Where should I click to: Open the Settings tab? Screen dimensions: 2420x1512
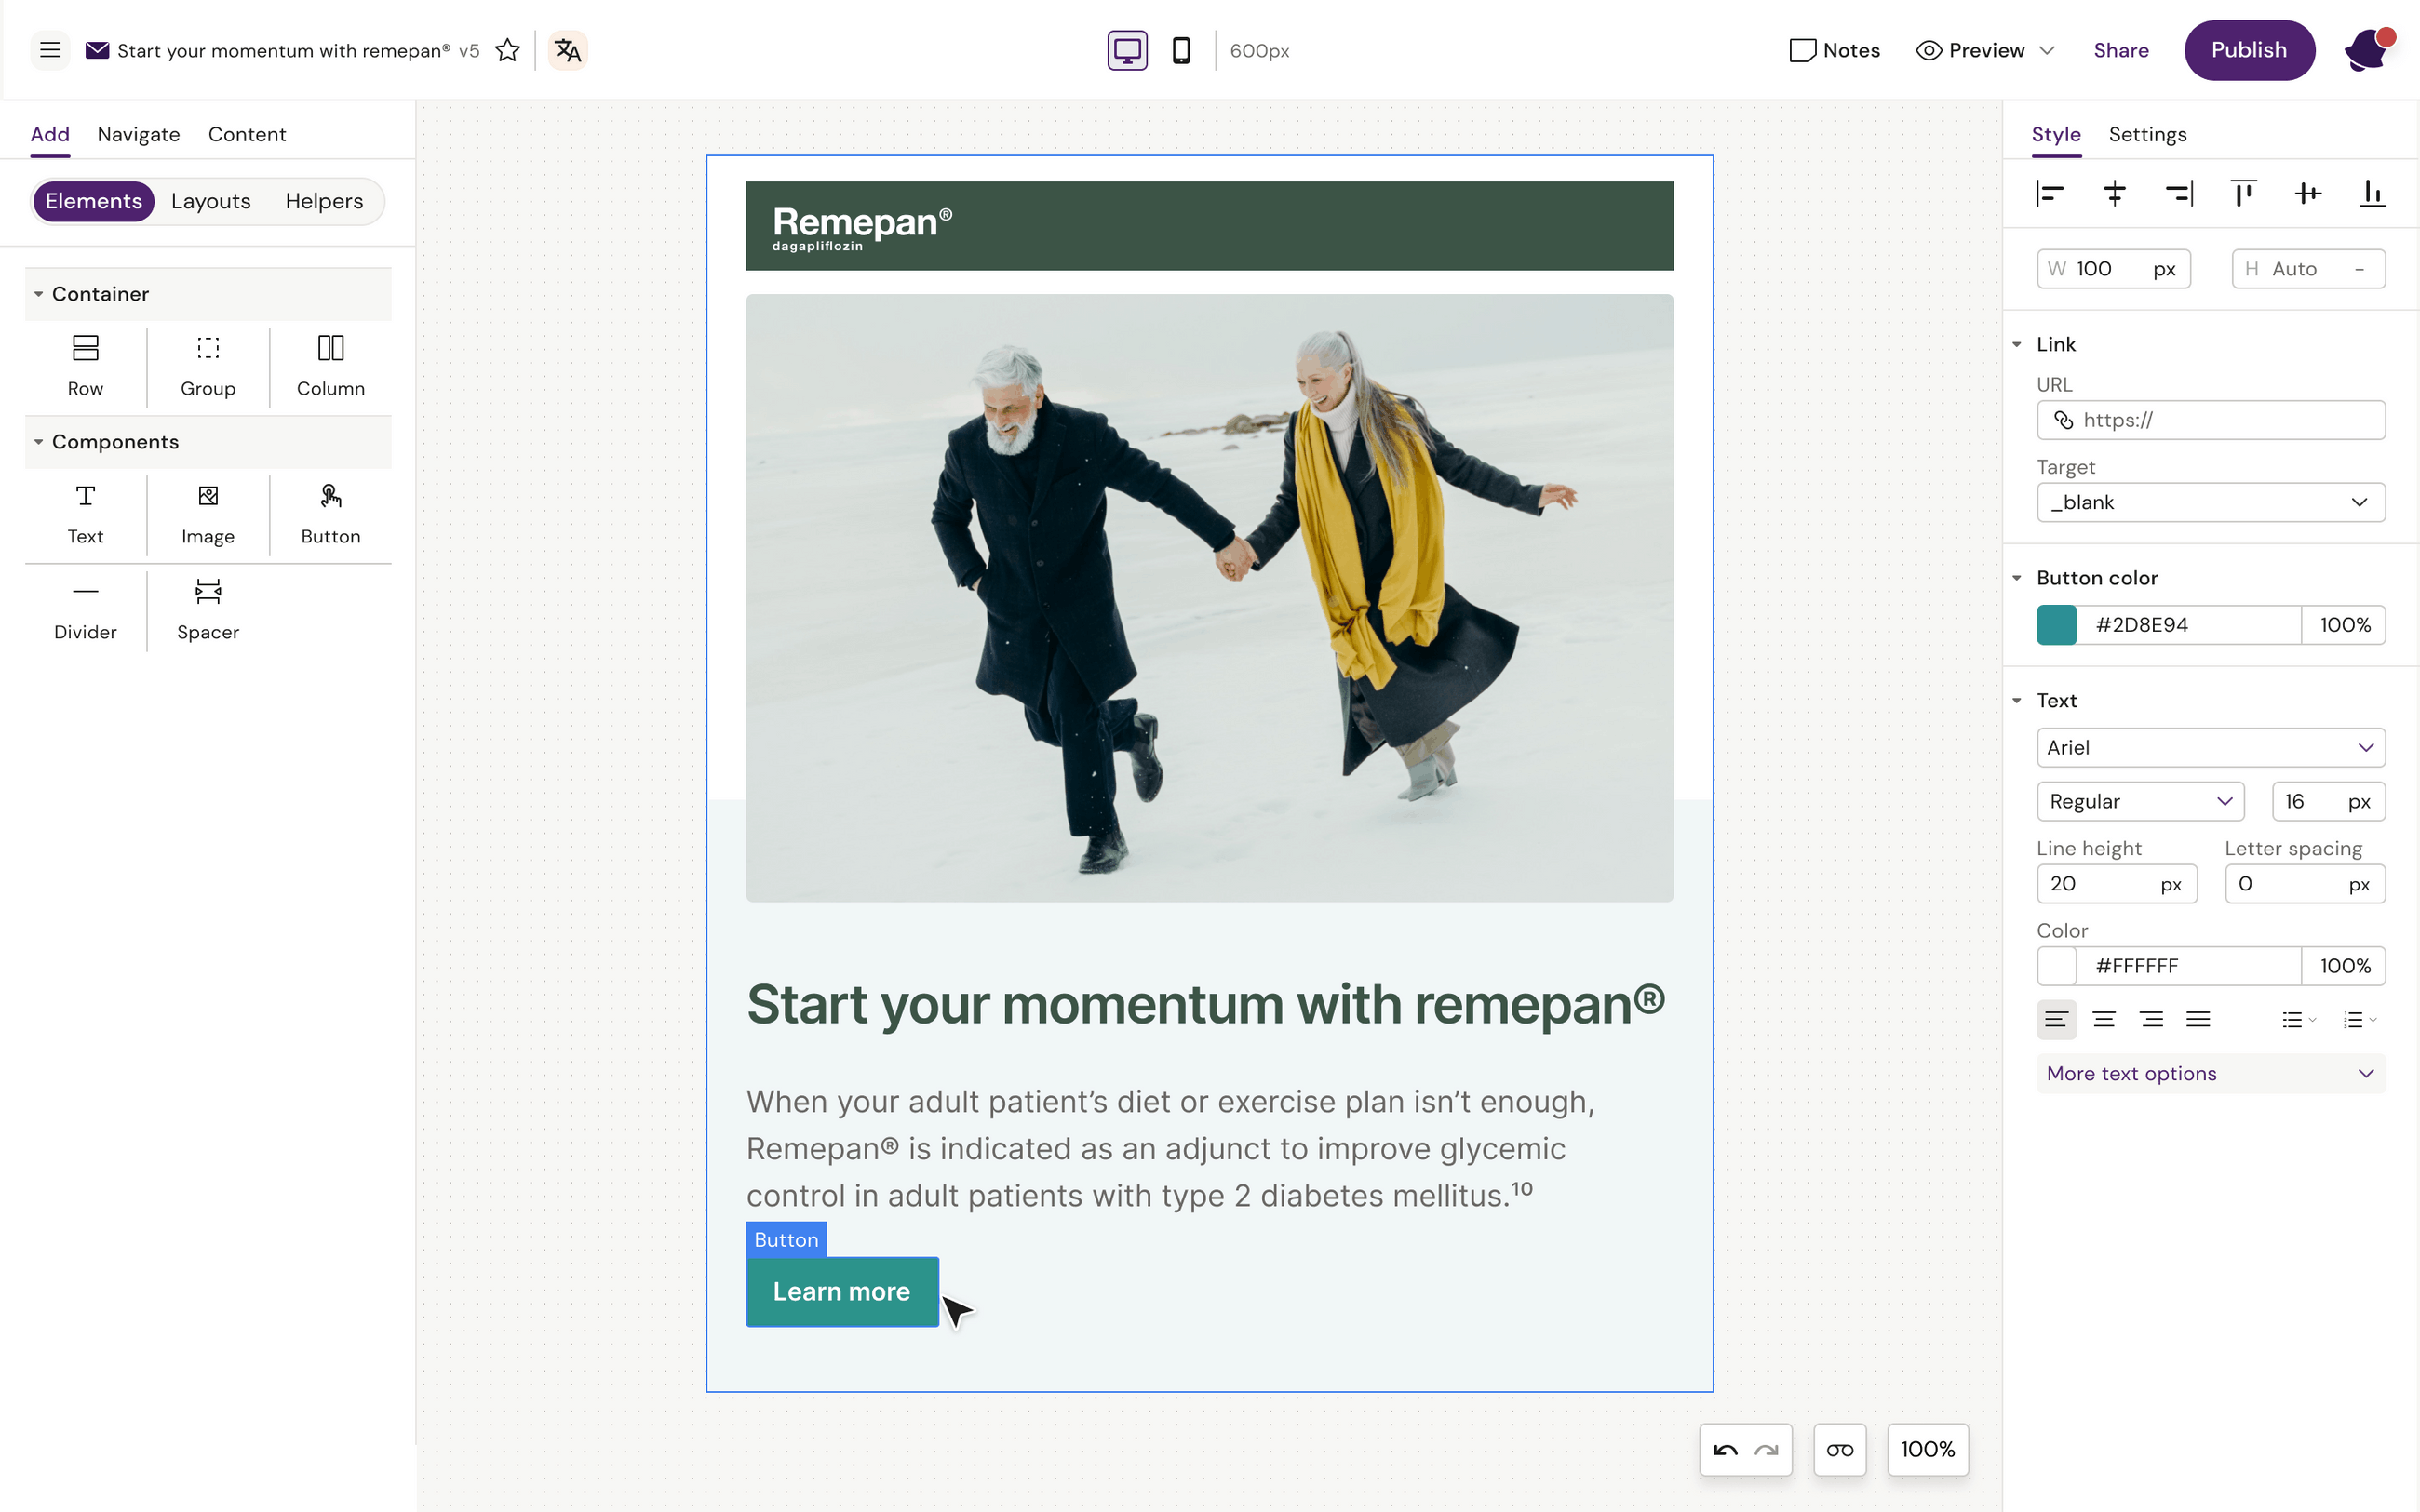[x=2147, y=134]
